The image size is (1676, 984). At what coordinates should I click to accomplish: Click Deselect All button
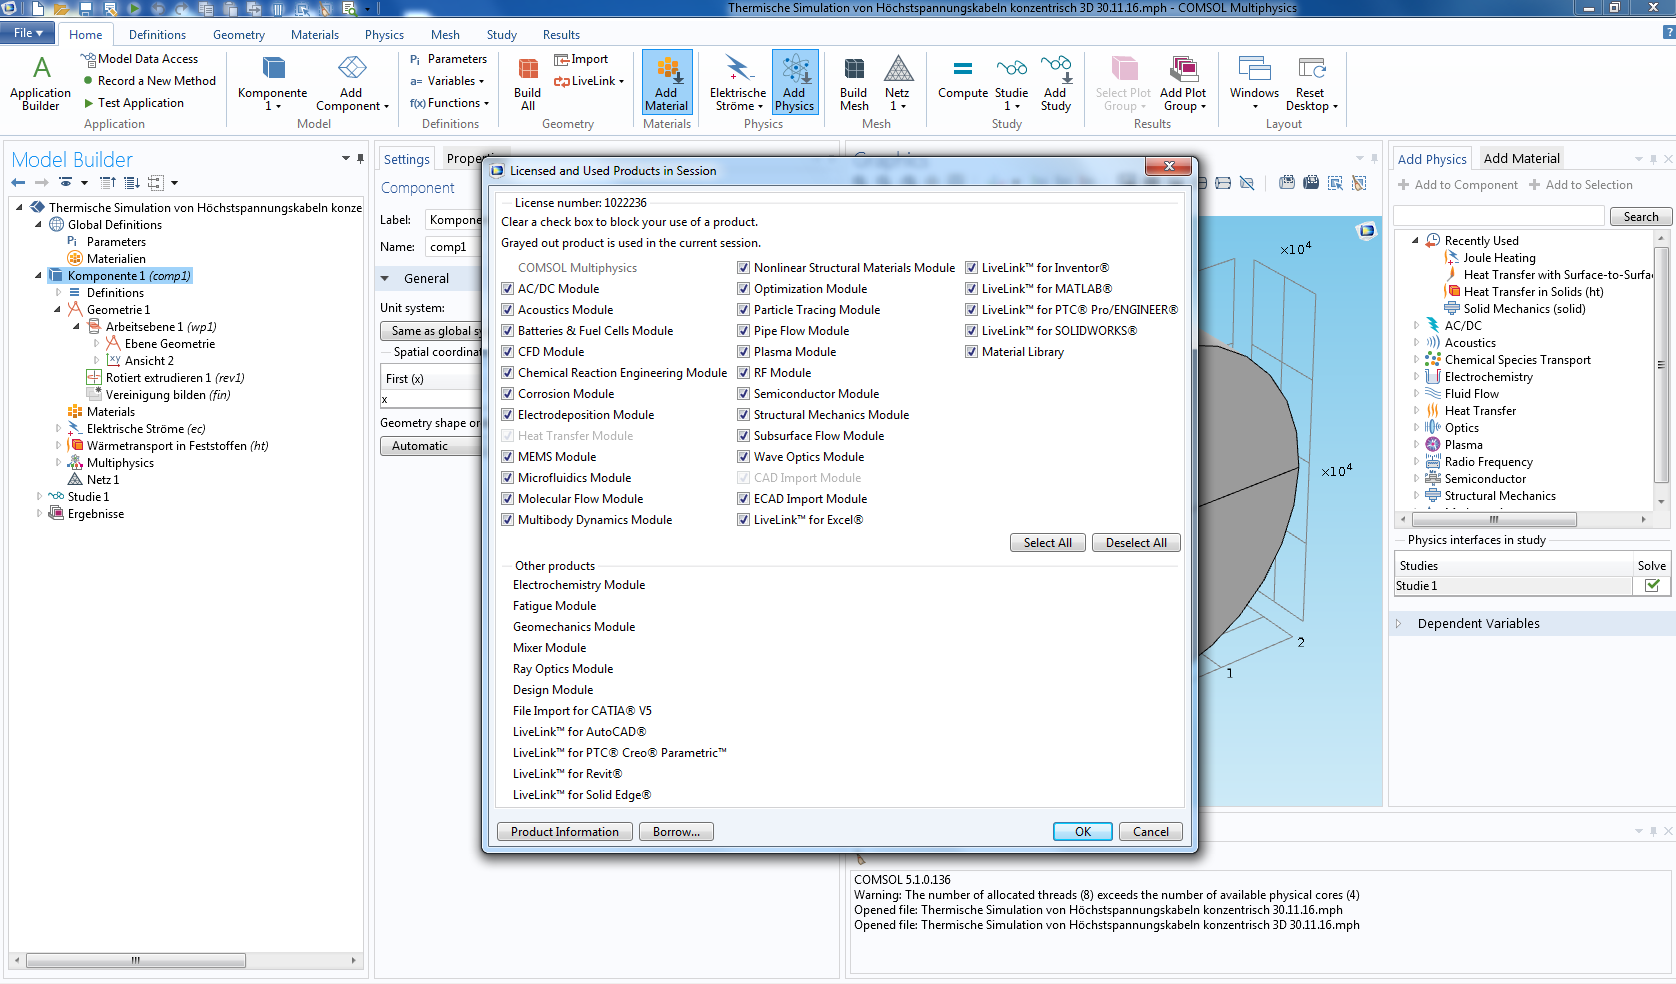[1136, 543]
